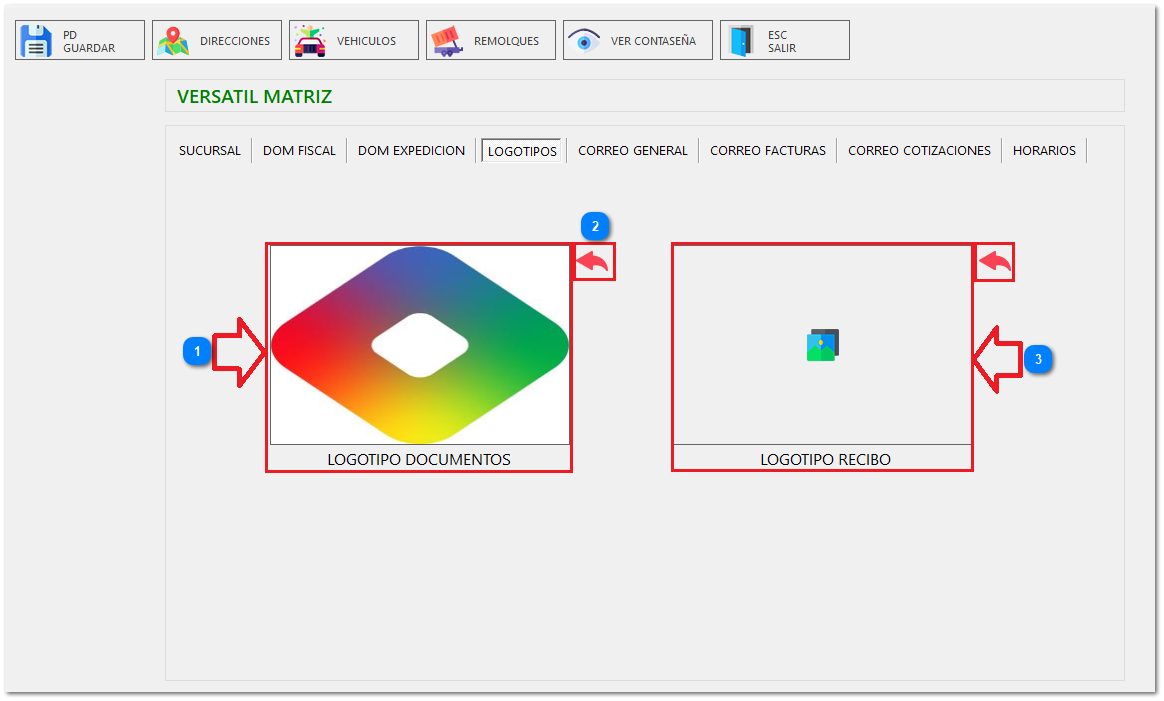Click red undo arrow beside Logotipo Documentos
This screenshot has width=1164, height=701.
tap(593, 263)
